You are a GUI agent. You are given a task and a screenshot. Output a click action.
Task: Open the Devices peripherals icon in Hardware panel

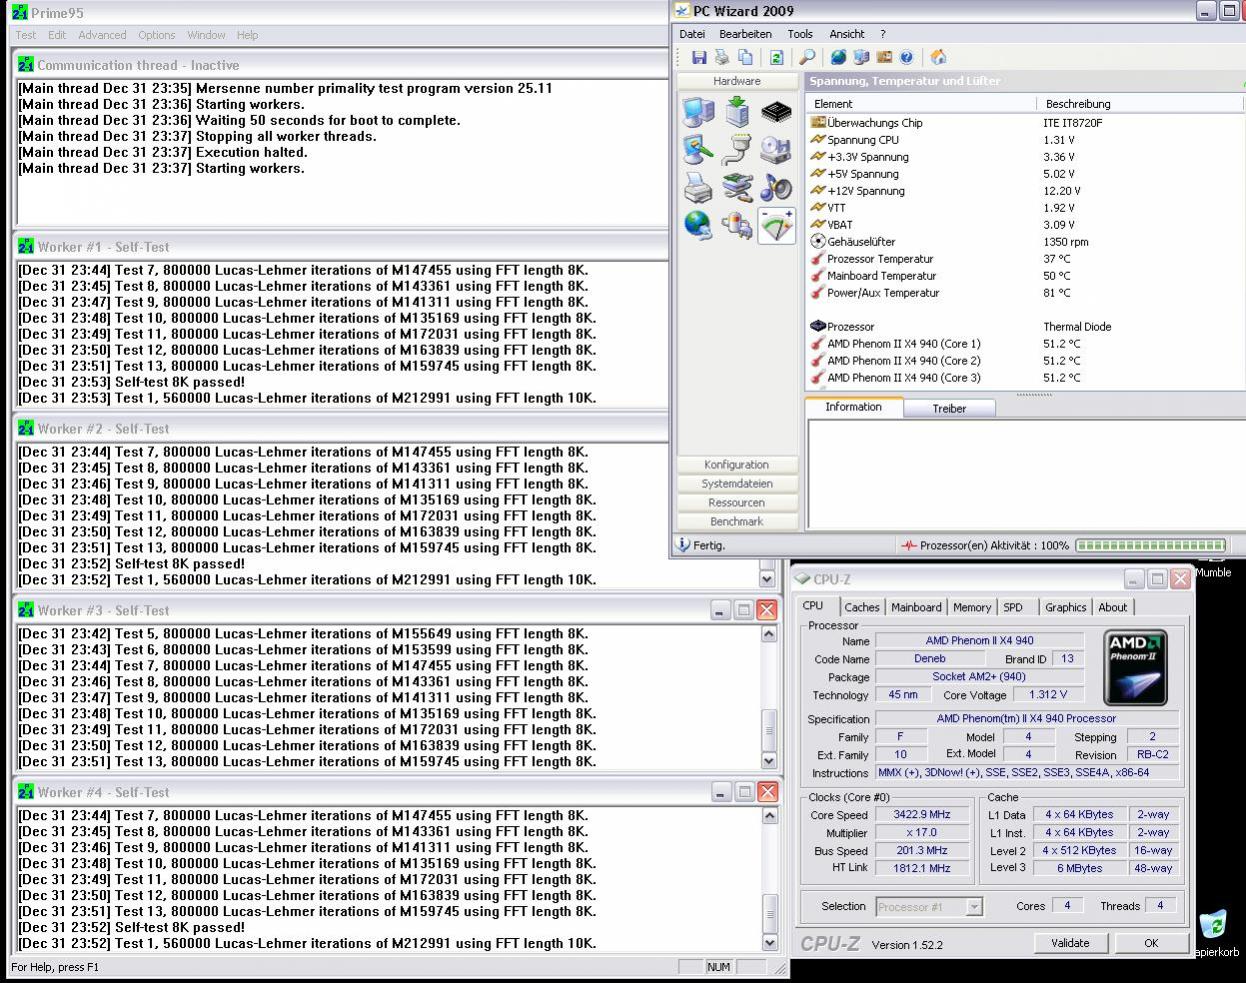point(737,187)
